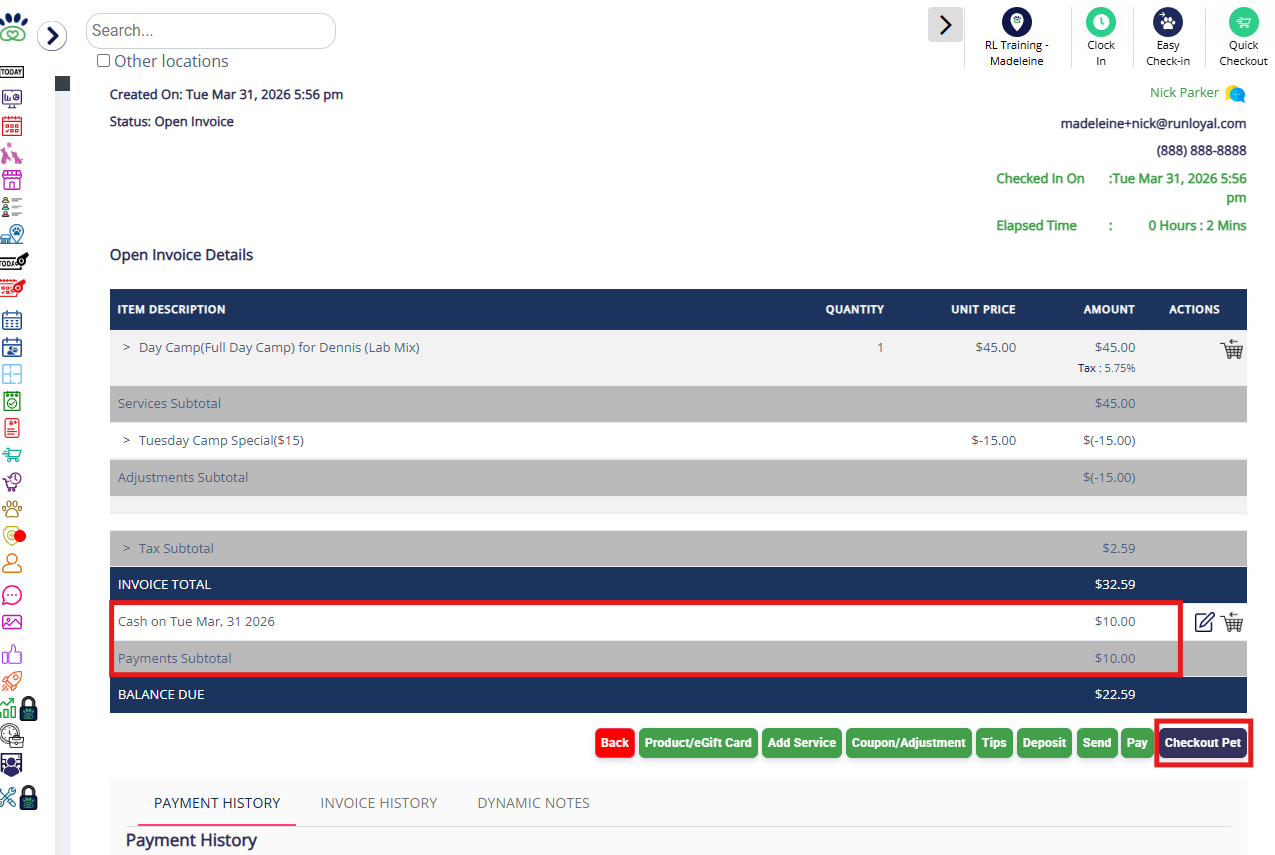Open the green checklist calendar icon
The image size is (1275, 855).
pos(12,401)
